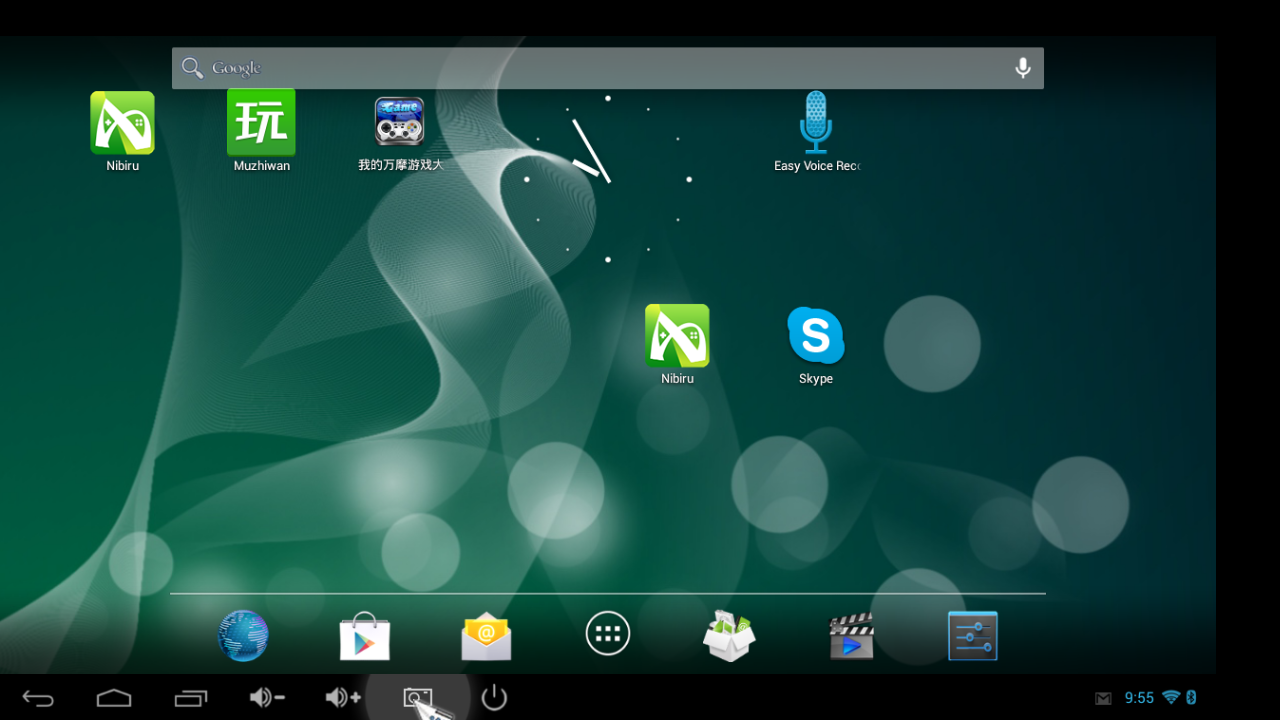The image size is (1280, 720).
Task: Open the Google Play Store
Action: (x=365, y=636)
